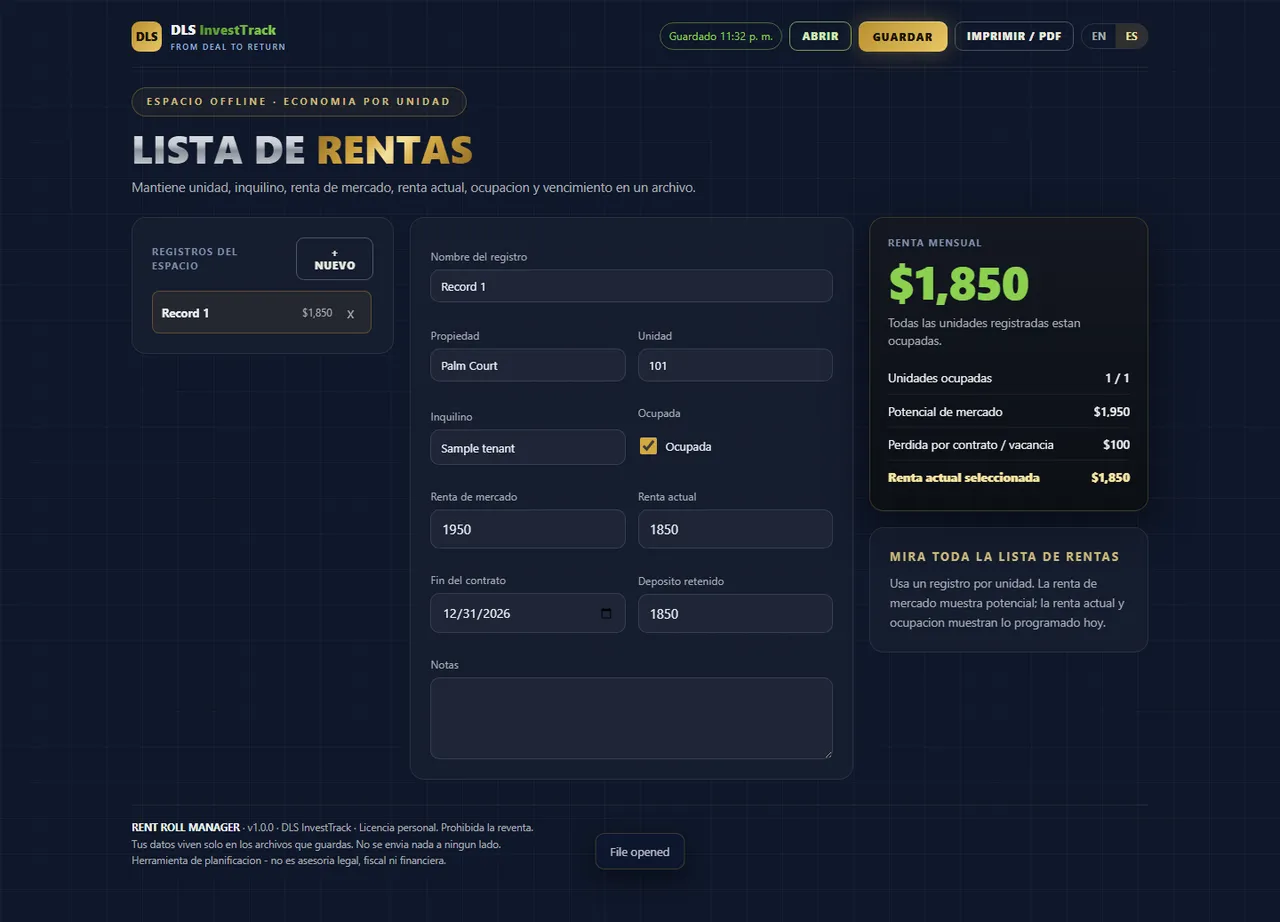Screen dimensions: 1280x922
Task: Click the Unidades ocupadas row
Action: pyautogui.click(x=1009, y=378)
